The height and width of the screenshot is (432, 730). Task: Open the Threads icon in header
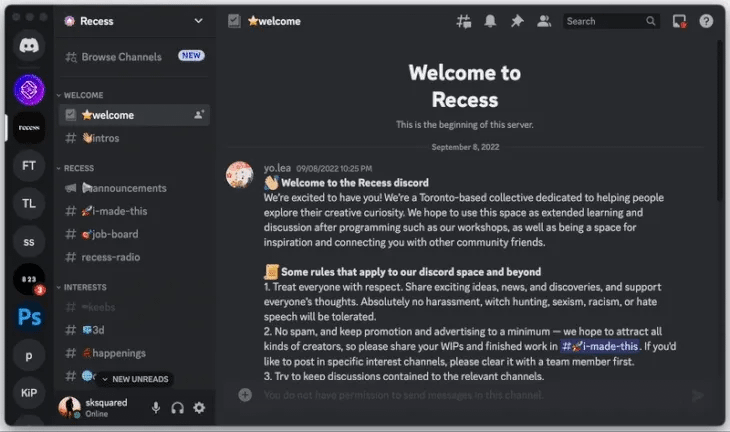point(463,21)
